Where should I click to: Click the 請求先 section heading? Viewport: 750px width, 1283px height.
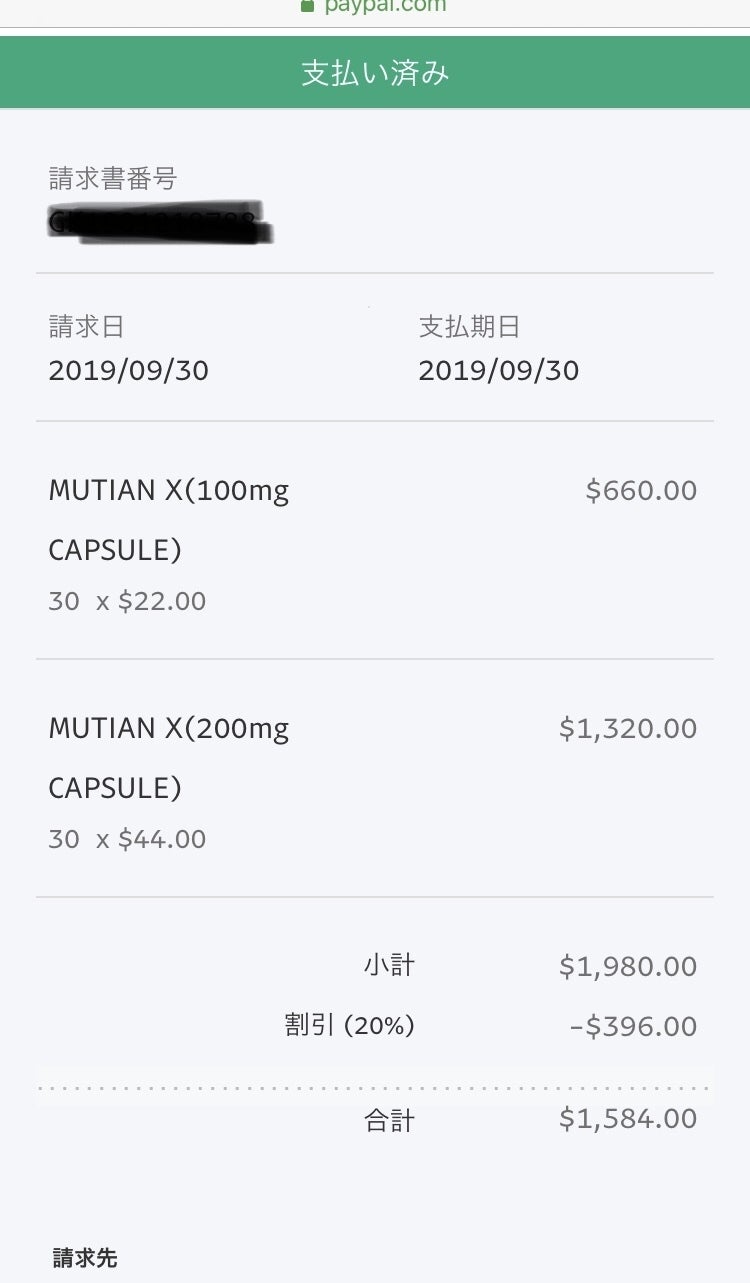click(85, 1258)
